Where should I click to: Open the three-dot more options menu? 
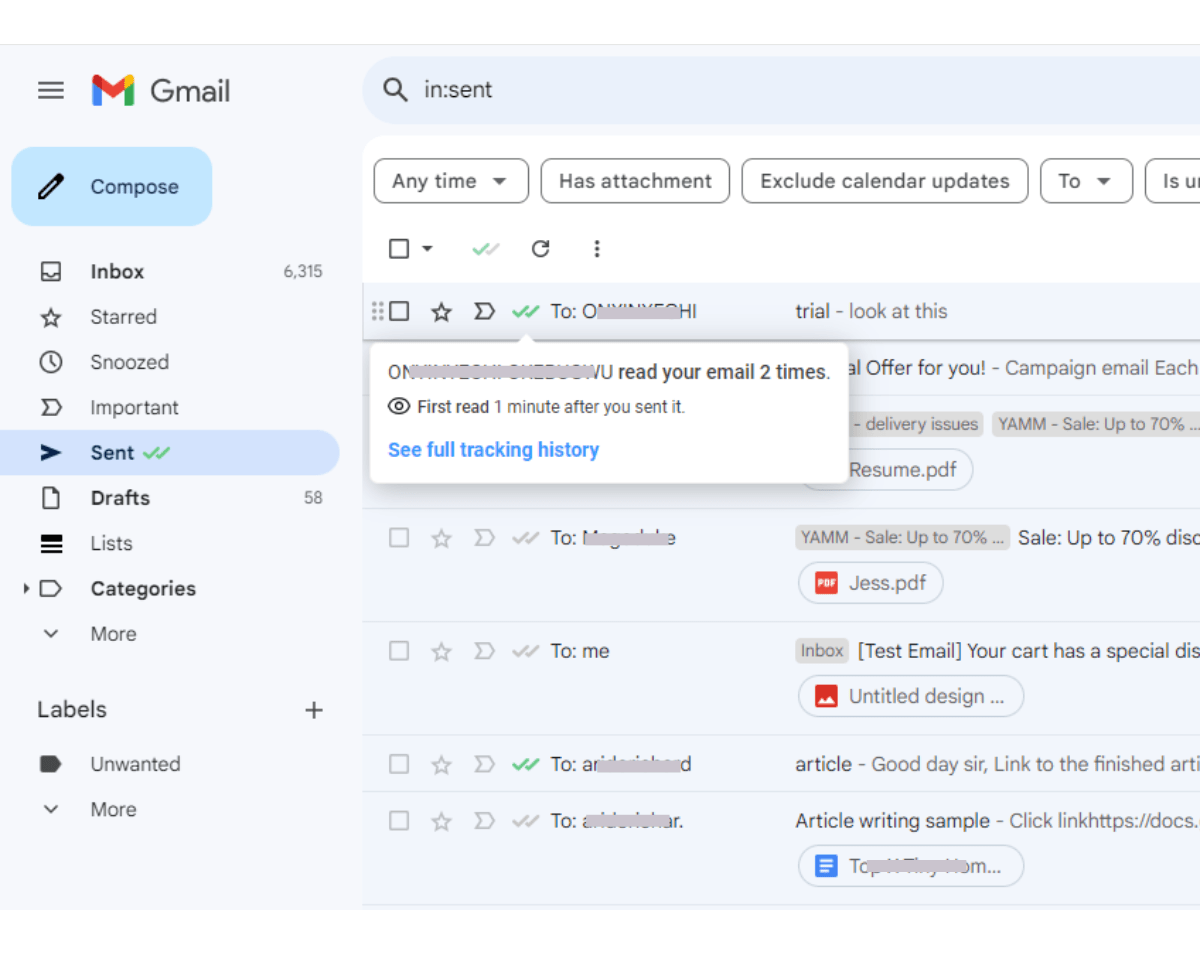597,248
